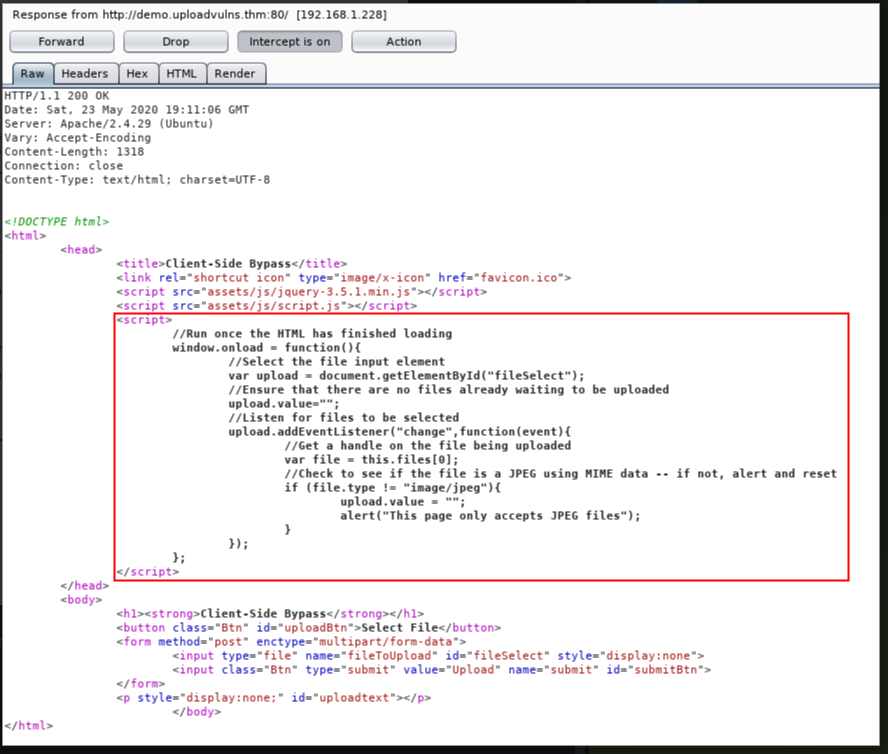This screenshot has width=888, height=754.
Task: Click the var file = this.files[0] line
Action: coord(372,459)
